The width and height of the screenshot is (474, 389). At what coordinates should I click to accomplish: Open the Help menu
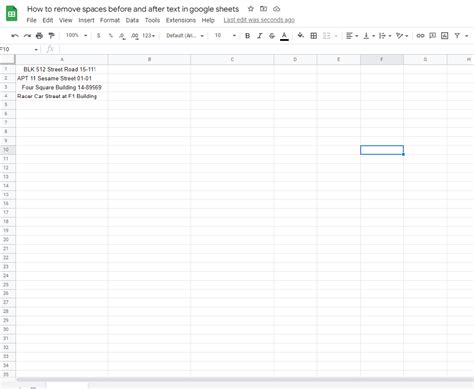point(208,20)
